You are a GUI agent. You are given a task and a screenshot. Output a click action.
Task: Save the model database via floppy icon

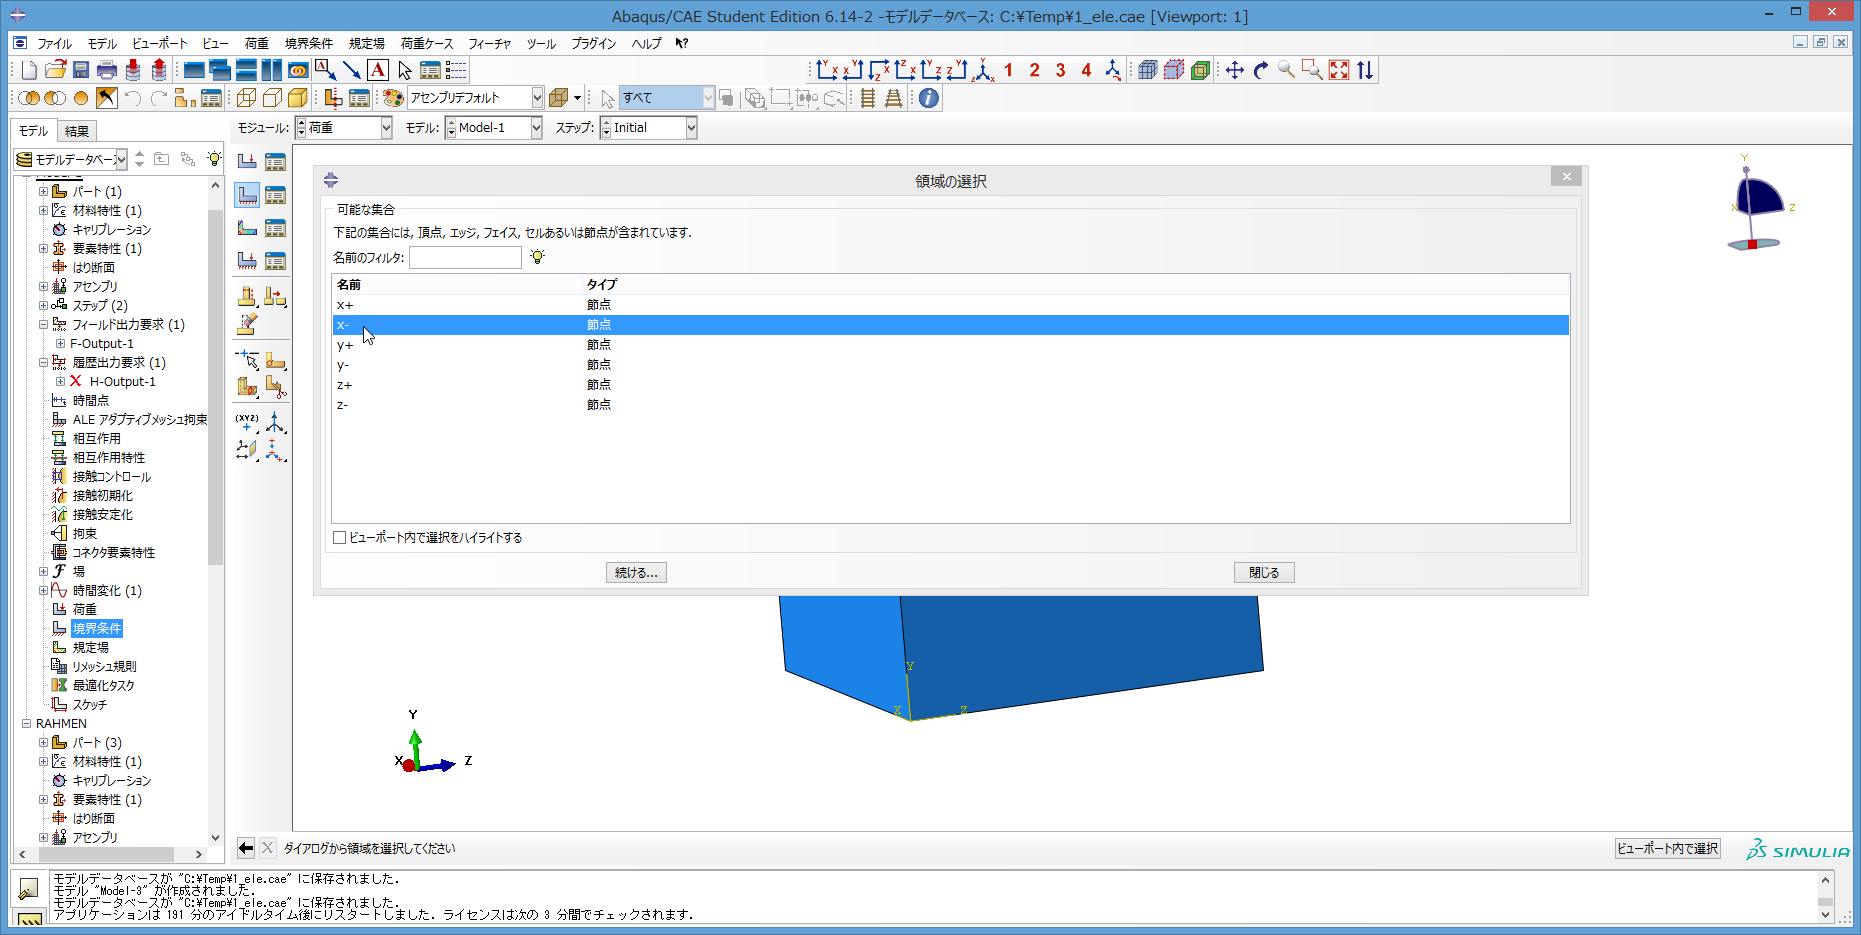click(81, 70)
